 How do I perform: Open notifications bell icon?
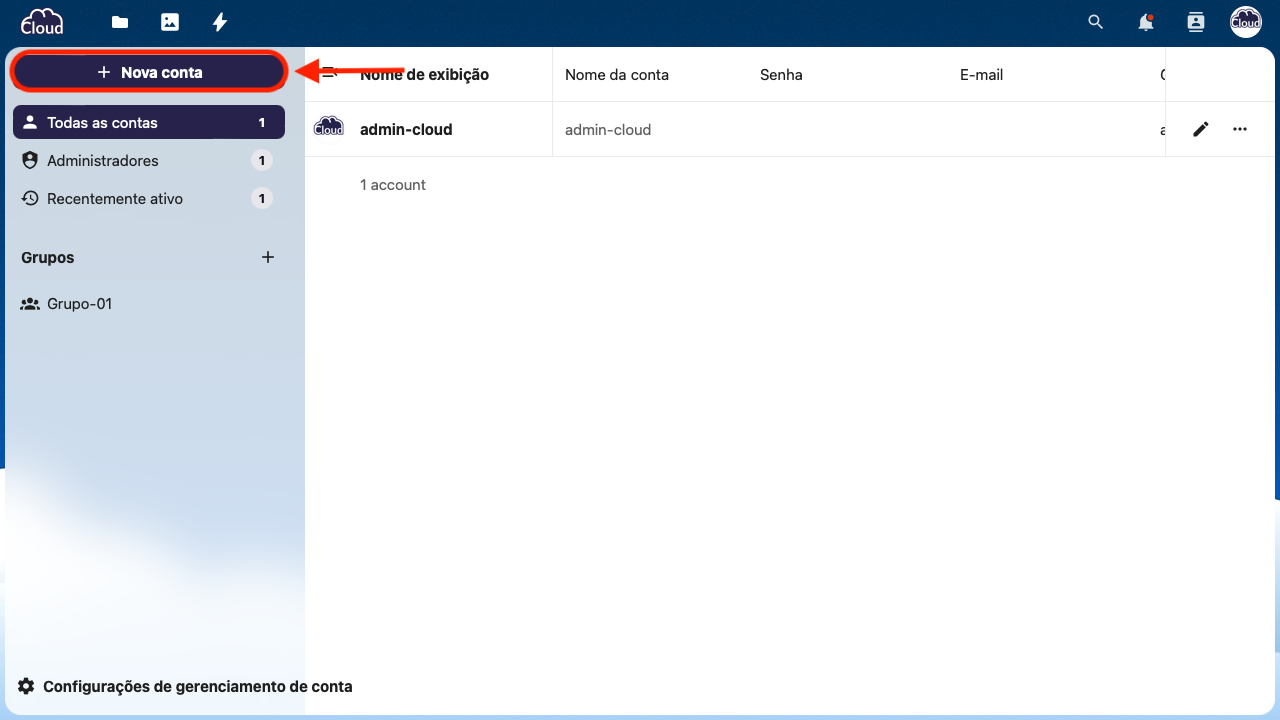click(x=1146, y=22)
